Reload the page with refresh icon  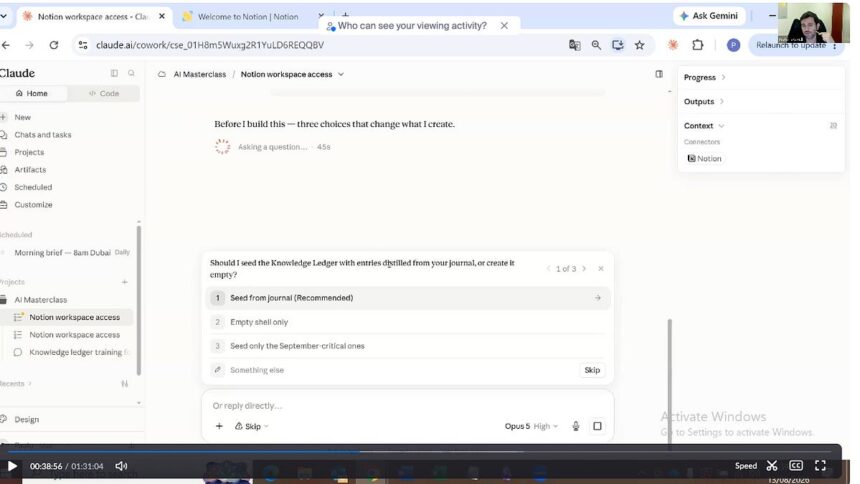(54, 45)
